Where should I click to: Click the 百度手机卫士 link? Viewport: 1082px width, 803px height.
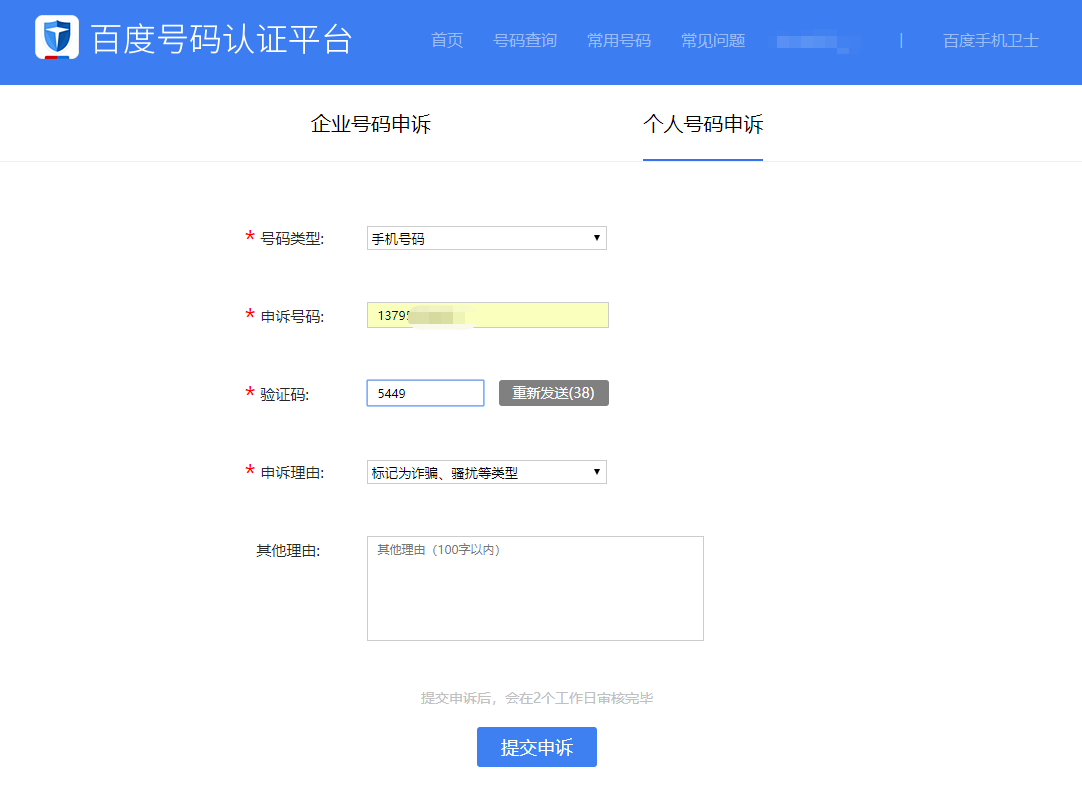point(988,41)
